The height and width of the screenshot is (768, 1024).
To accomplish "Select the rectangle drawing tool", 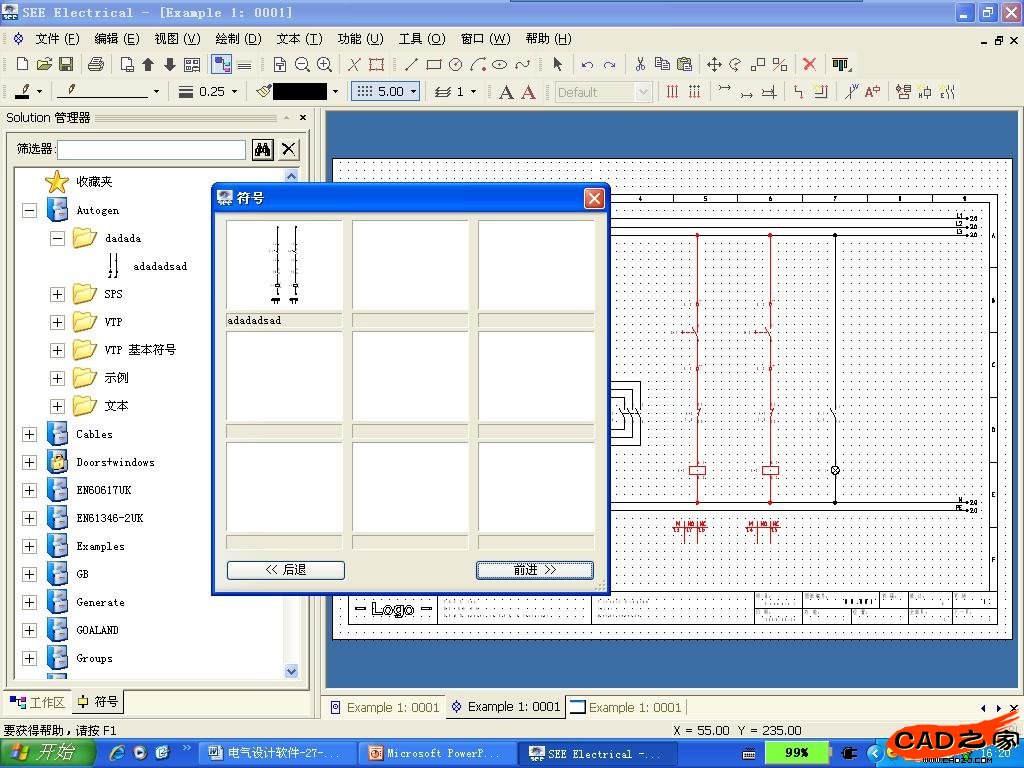I will 433,64.
